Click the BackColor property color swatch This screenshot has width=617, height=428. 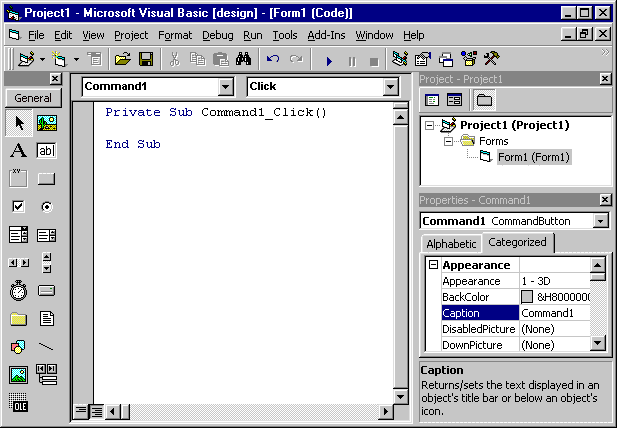527,297
